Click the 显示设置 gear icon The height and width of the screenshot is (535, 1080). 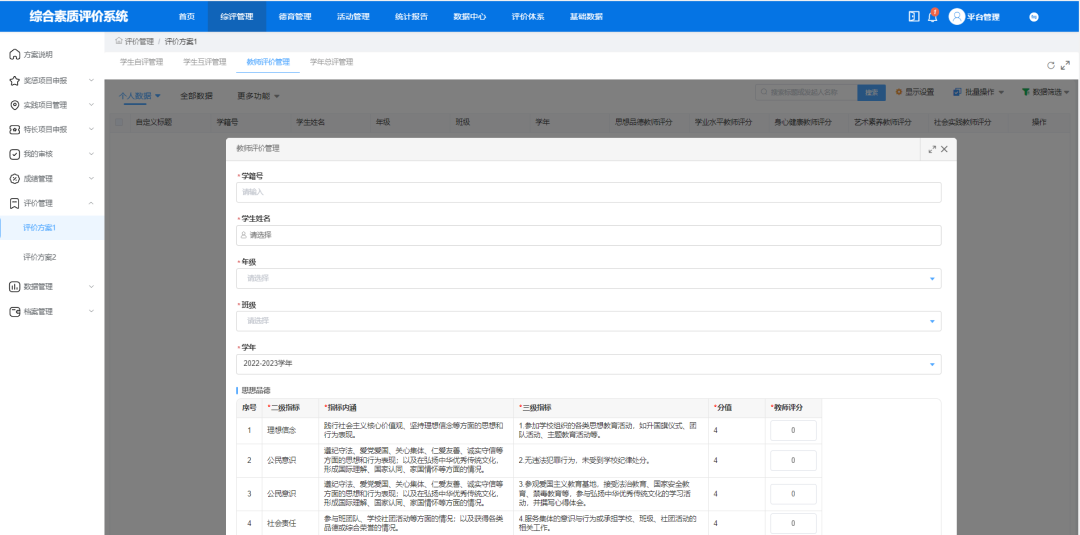[899, 92]
